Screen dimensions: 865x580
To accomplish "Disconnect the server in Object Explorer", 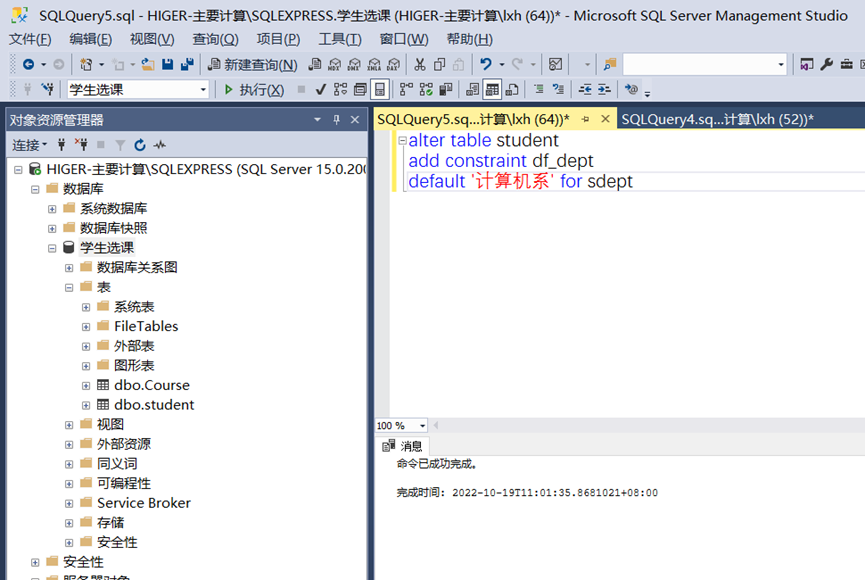I will point(82,145).
